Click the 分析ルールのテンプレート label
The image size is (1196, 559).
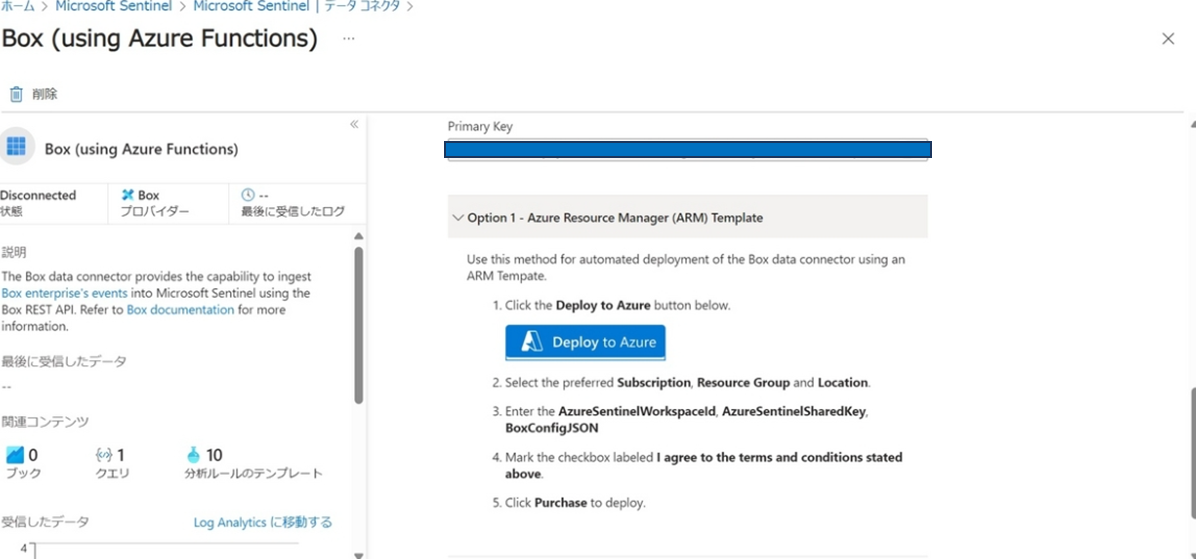point(253,474)
